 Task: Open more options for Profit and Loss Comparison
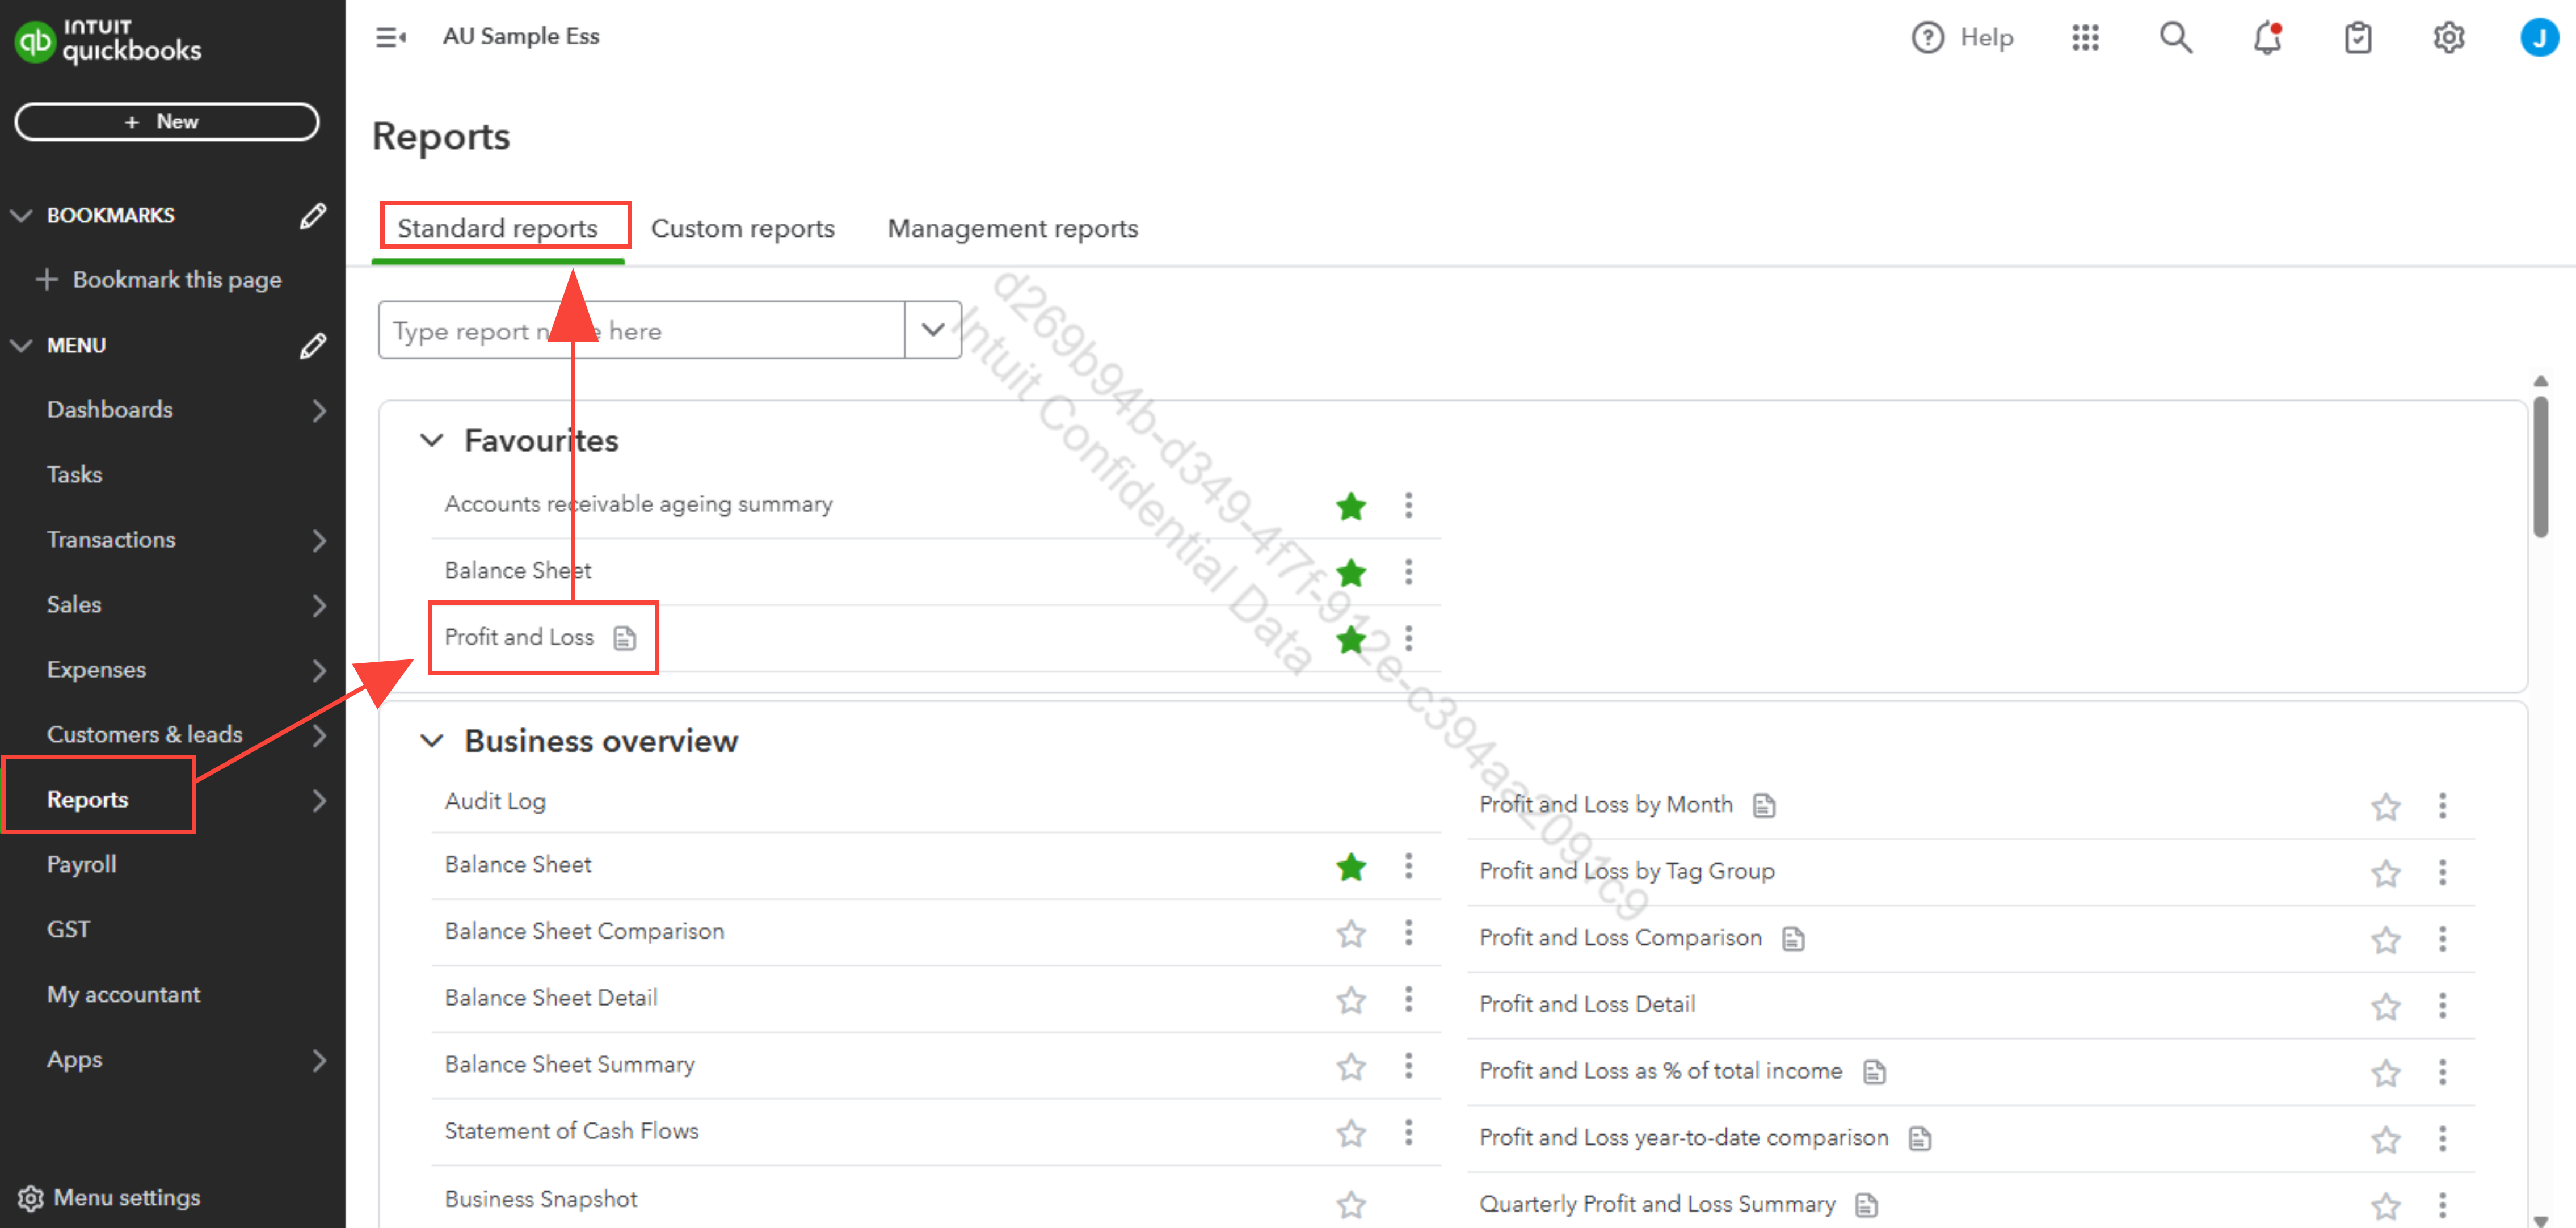2442,939
